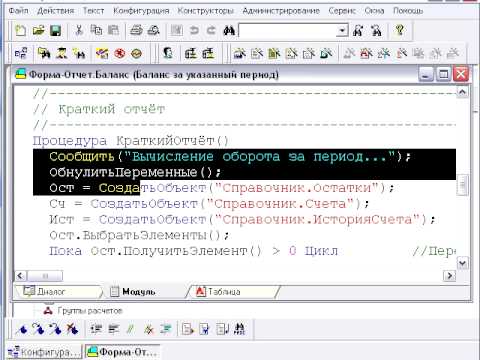
Task: Create a new file with the blank page icon
Action: [x=21, y=31]
